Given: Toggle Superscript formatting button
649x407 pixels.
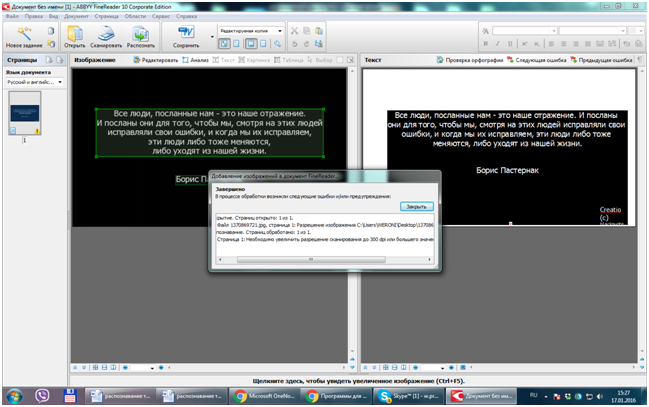Looking at the screenshot, I should [x=524, y=43].
